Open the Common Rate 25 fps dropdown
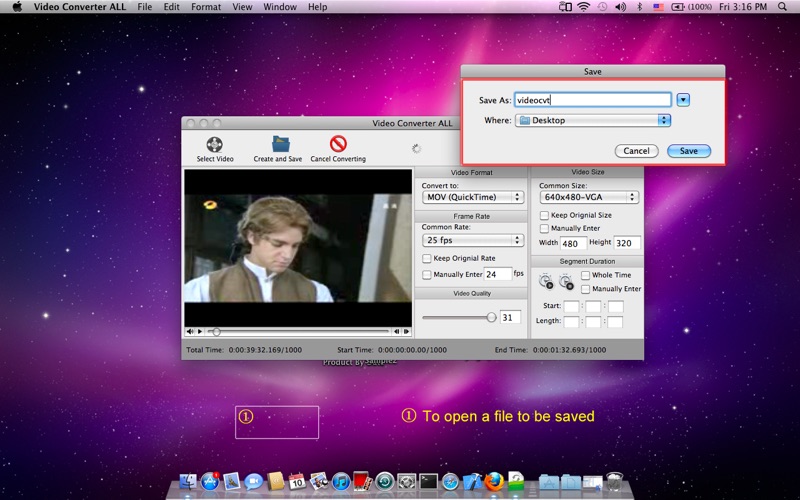800x500 pixels. pyautogui.click(x=473, y=240)
